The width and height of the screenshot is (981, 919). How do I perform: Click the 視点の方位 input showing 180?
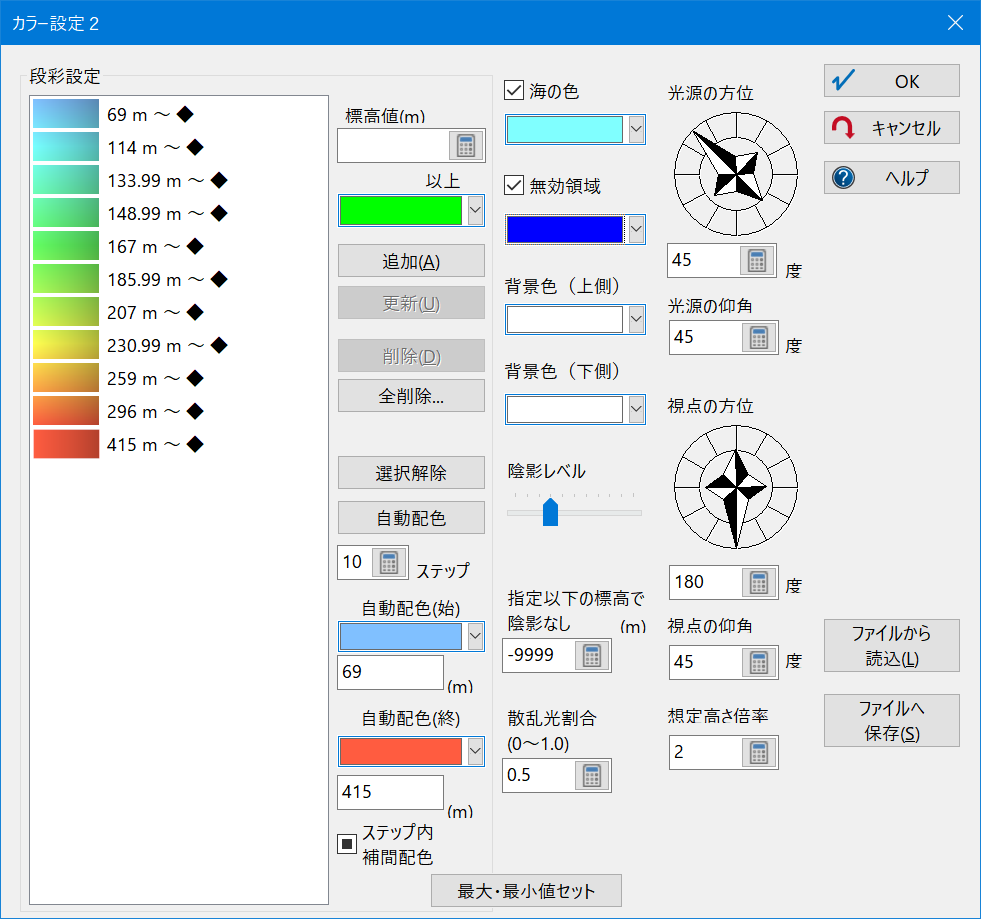point(706,582)
